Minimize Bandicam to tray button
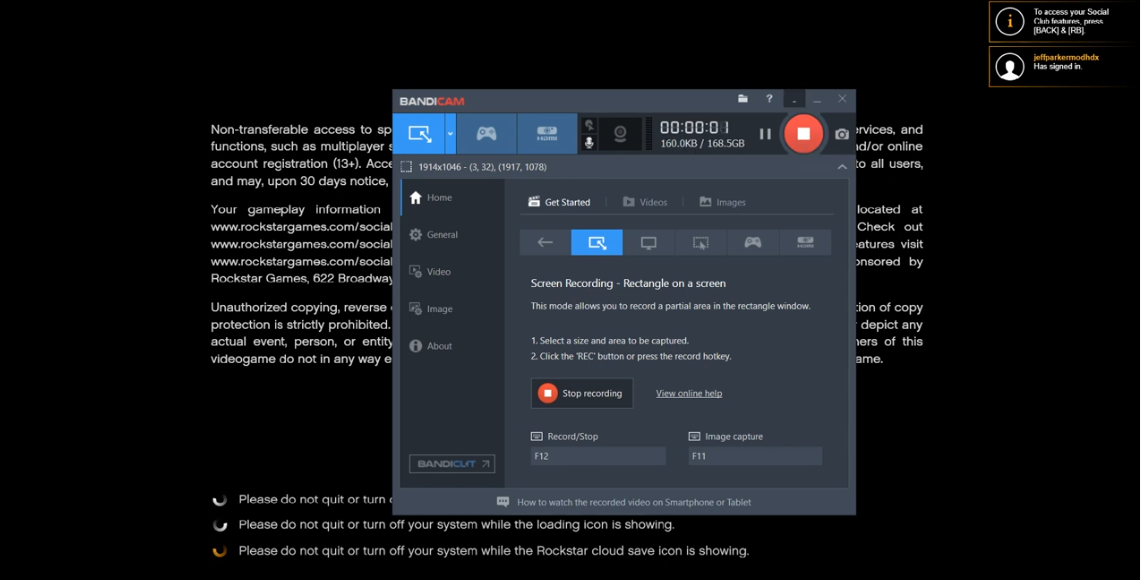 [794, 99]
